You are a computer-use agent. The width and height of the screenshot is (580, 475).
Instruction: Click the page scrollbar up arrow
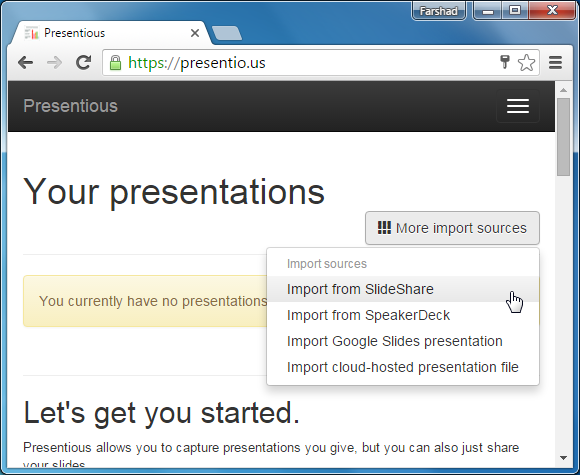point(563,90)
